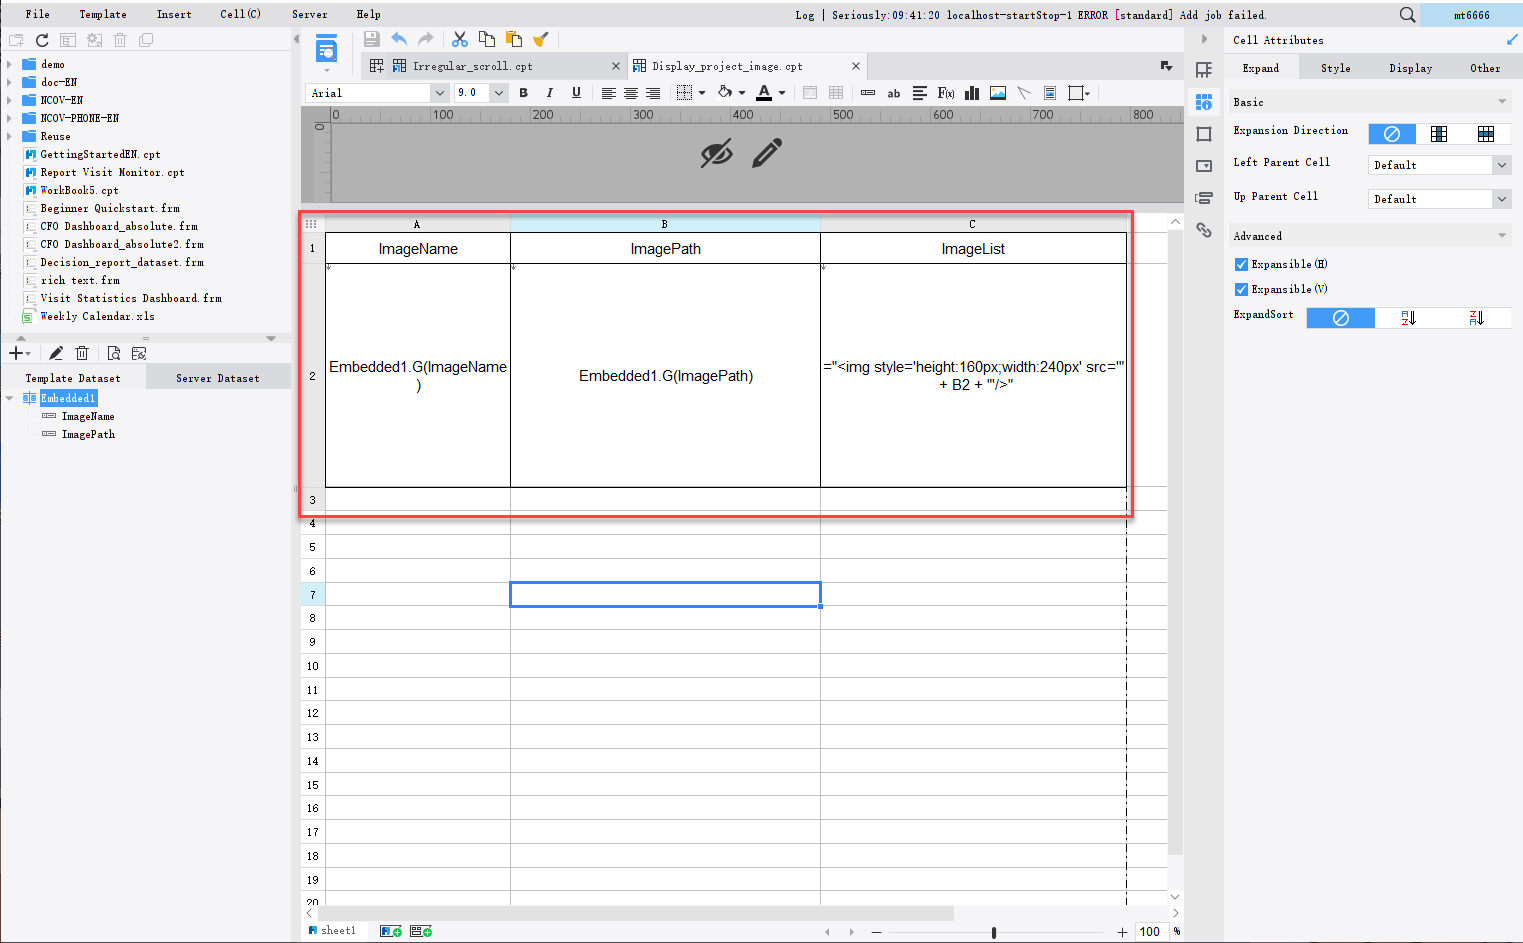The width and height of the screenshot is (1523, 943).
Task: Insert a chart from the toolbar
Action: (971, 92)
